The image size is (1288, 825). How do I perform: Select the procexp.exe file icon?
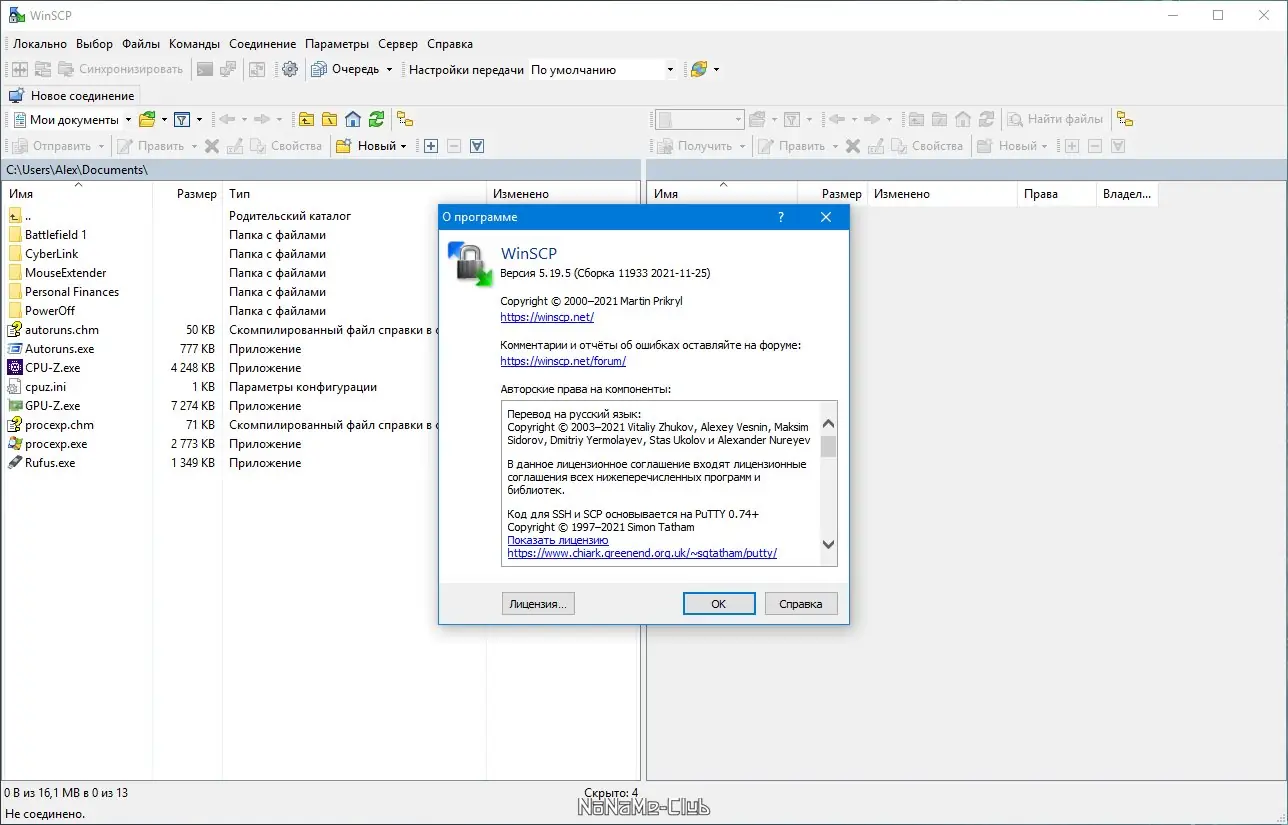[15, 444]
